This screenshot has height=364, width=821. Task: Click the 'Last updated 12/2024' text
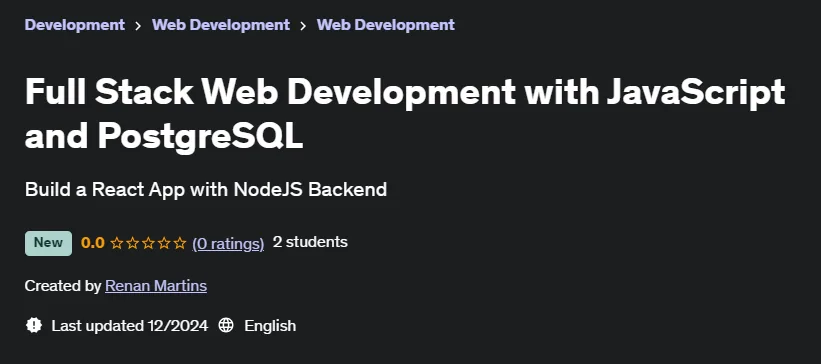130,326
